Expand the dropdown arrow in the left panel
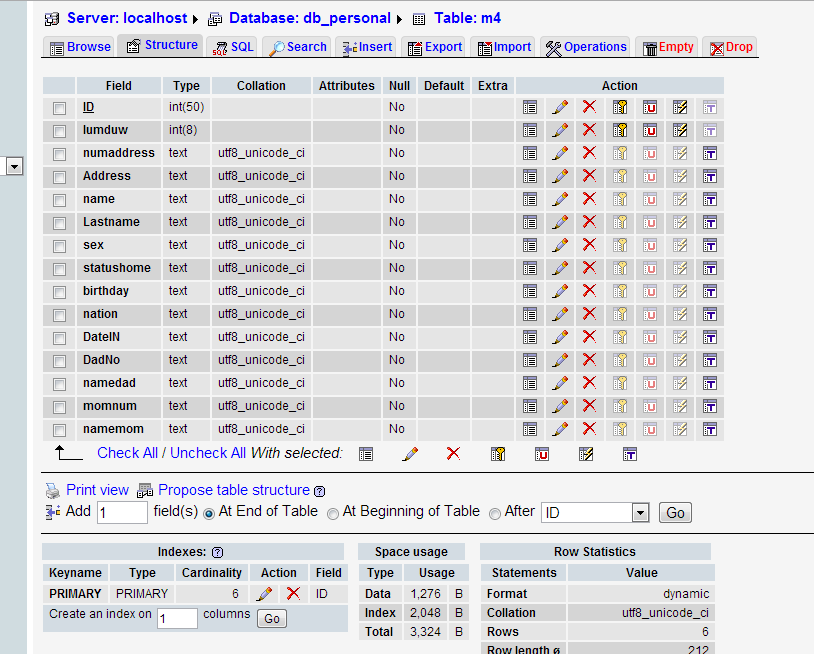This screenshot has width=814, height=654. coord(14,166)
